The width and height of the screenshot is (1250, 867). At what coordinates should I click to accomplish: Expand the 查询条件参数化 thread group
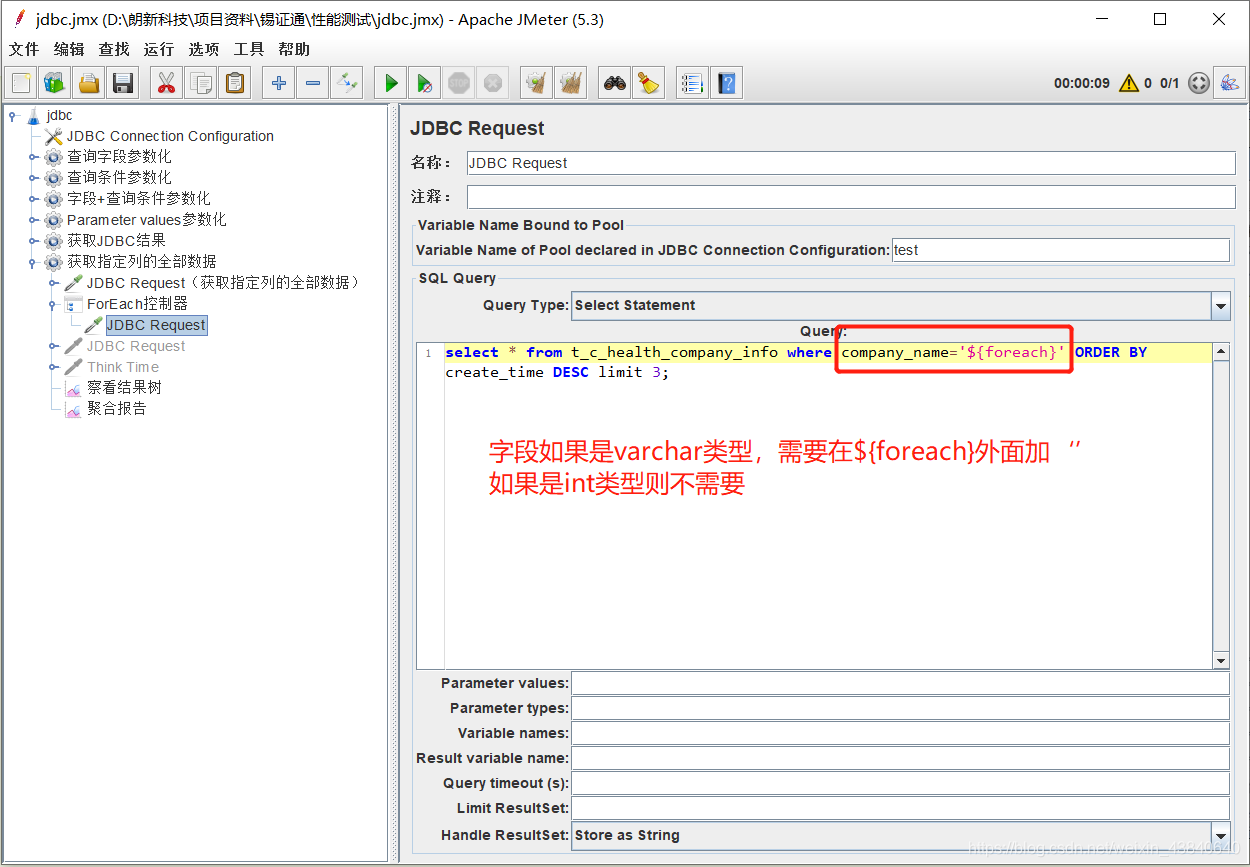click(x=33, y=178)
